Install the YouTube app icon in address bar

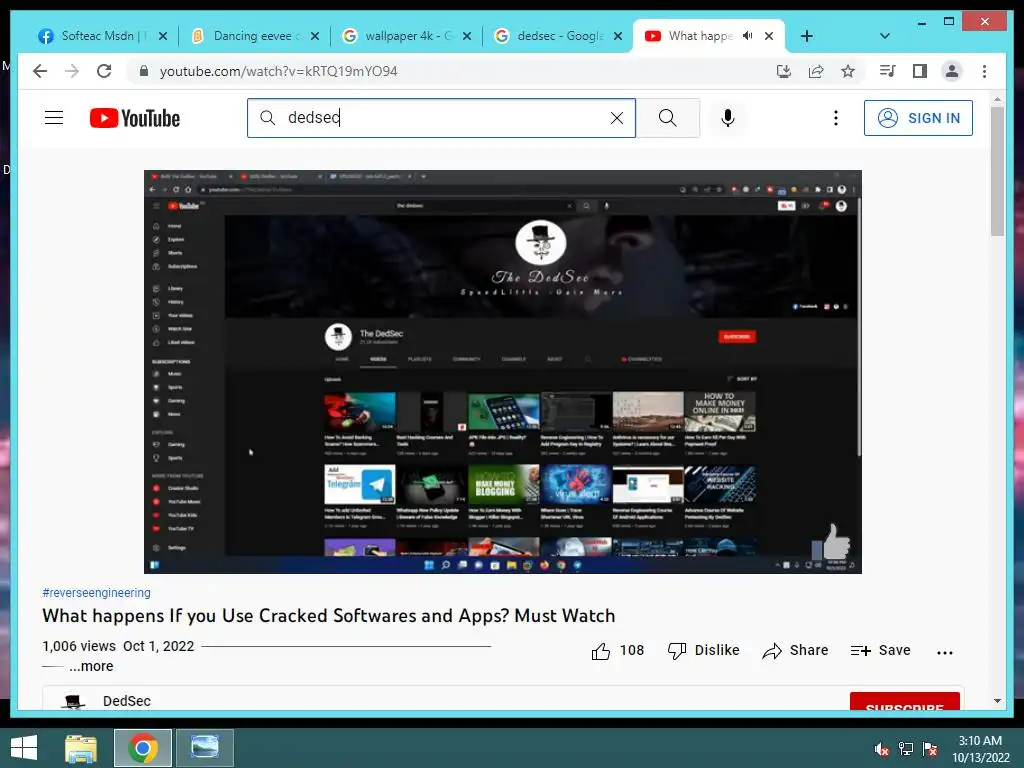[x=784, y=71]
